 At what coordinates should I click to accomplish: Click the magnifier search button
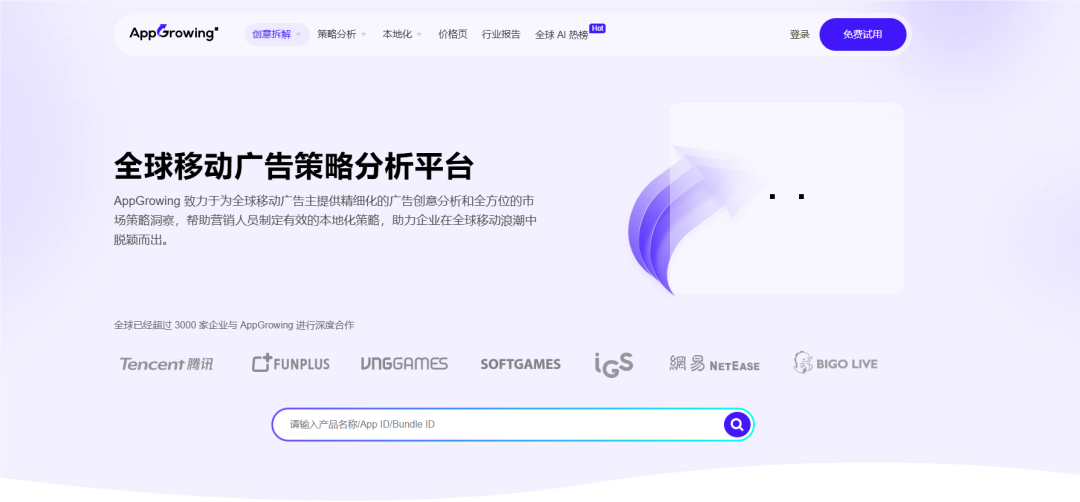click(x=736, y=424)
